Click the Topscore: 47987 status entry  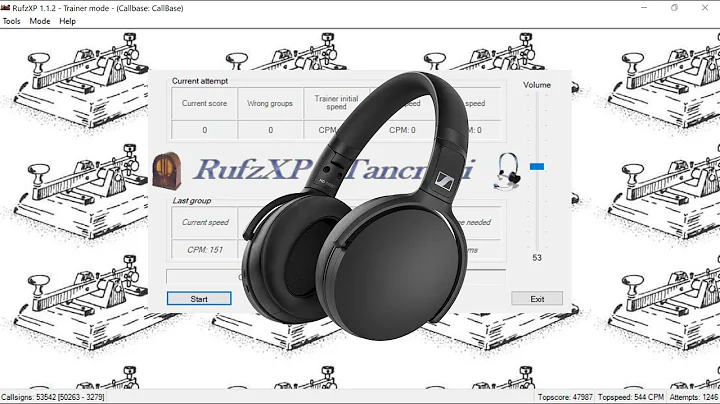click(x=565, y=397)
